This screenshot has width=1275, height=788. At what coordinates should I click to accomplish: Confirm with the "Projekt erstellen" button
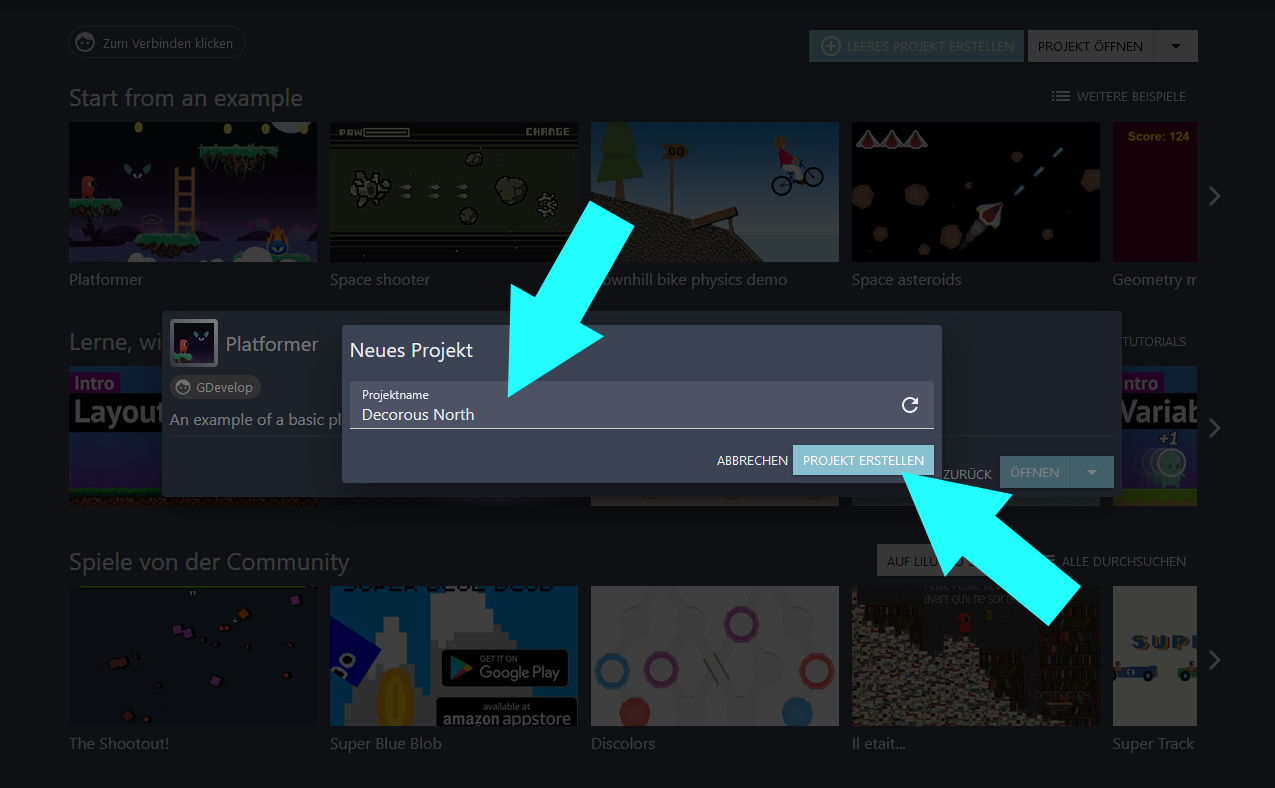tap(864, 461)
